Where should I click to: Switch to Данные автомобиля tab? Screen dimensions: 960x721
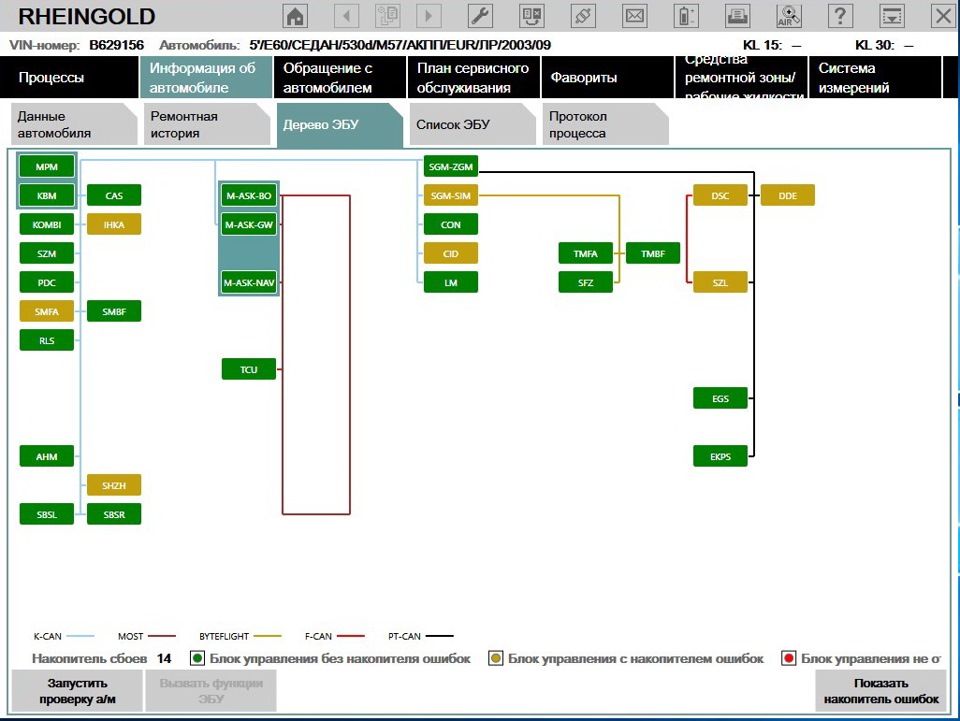[73, 124]
